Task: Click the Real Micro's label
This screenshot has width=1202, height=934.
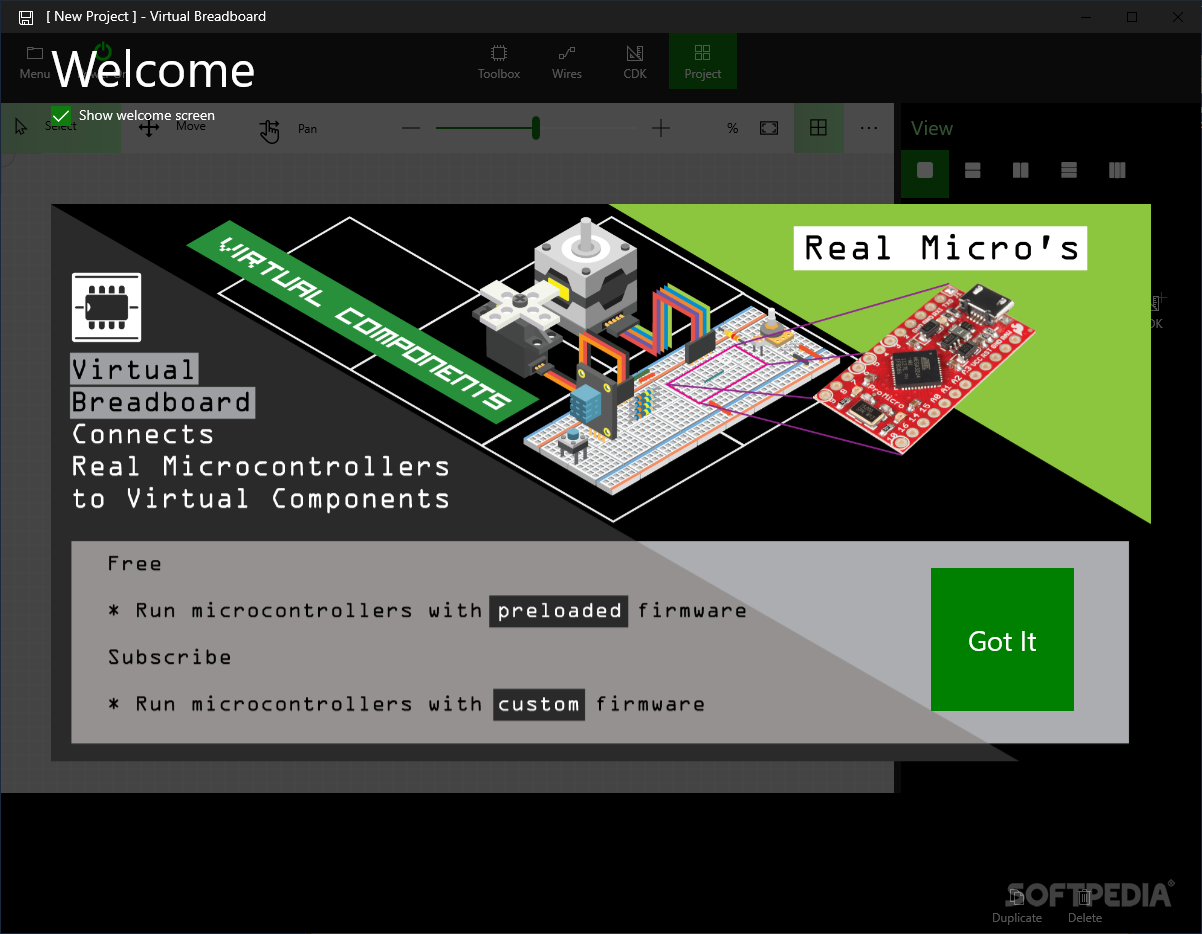Action: click(941, 248)
